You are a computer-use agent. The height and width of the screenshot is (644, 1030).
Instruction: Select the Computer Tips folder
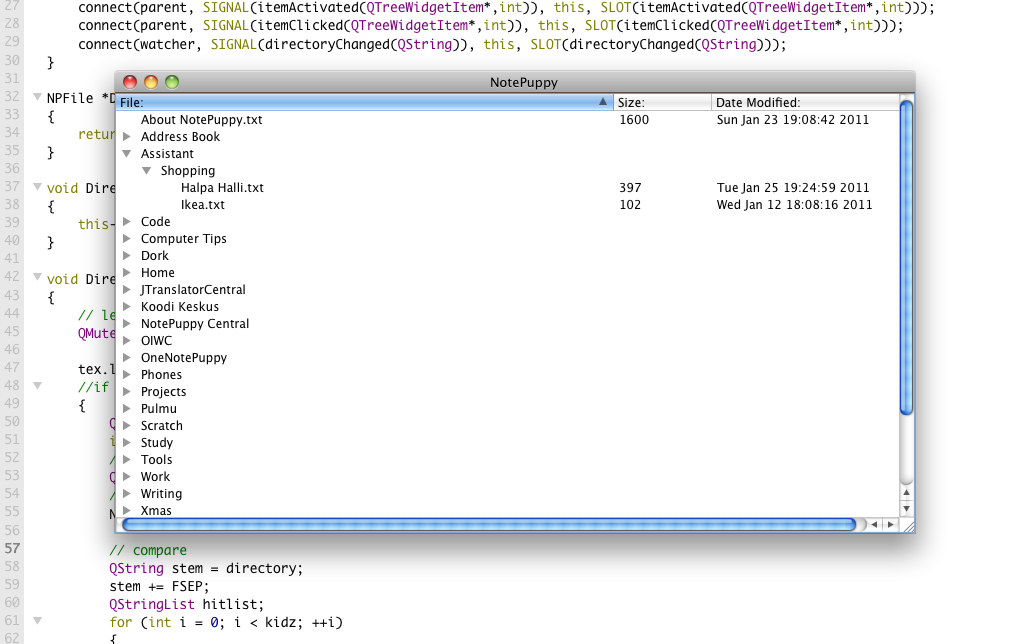(183, 239)
